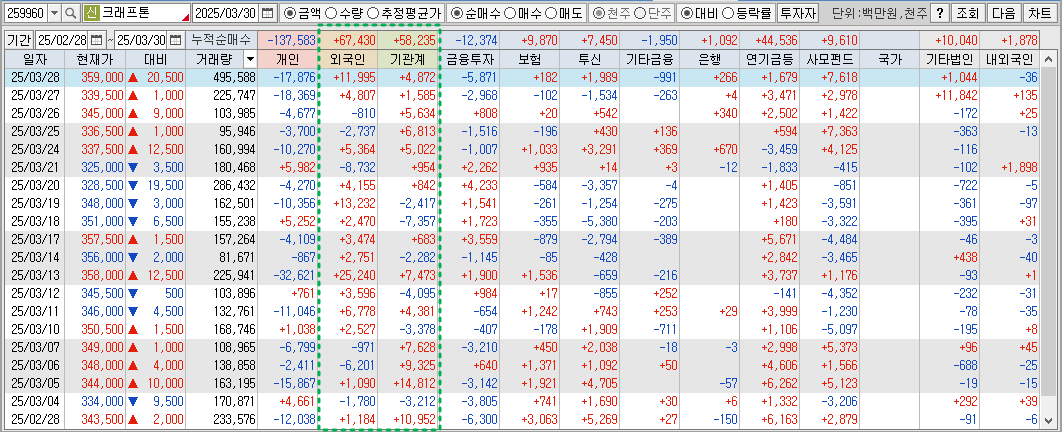The height and width of the screenshot is (432, 1062).
Task: Click the stock code field 259960
Action: point(24,13)
